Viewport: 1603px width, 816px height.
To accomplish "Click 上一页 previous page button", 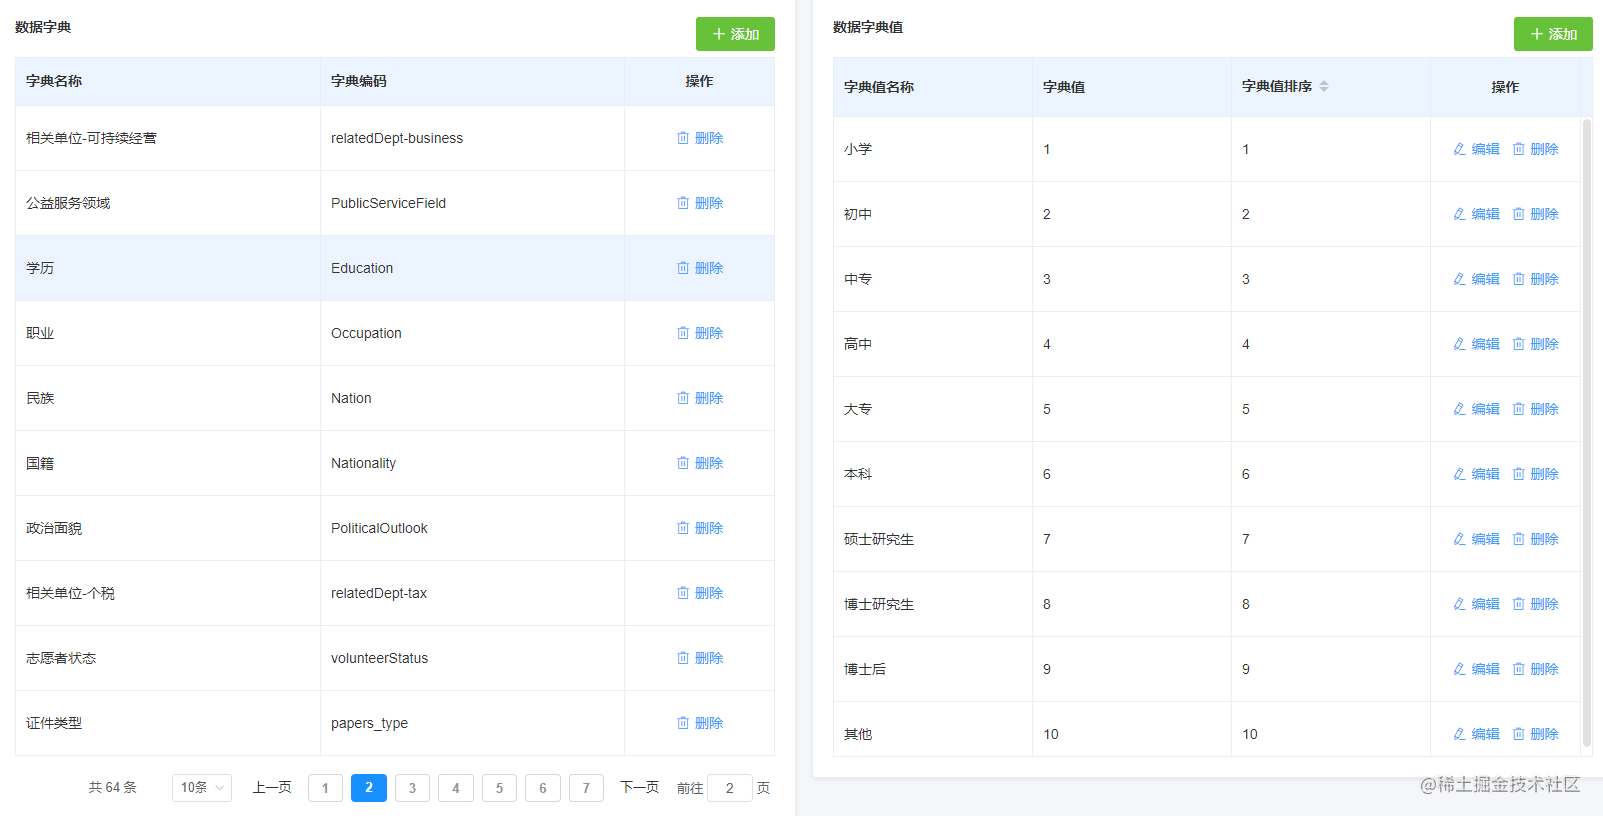I will tap(272, 788).
